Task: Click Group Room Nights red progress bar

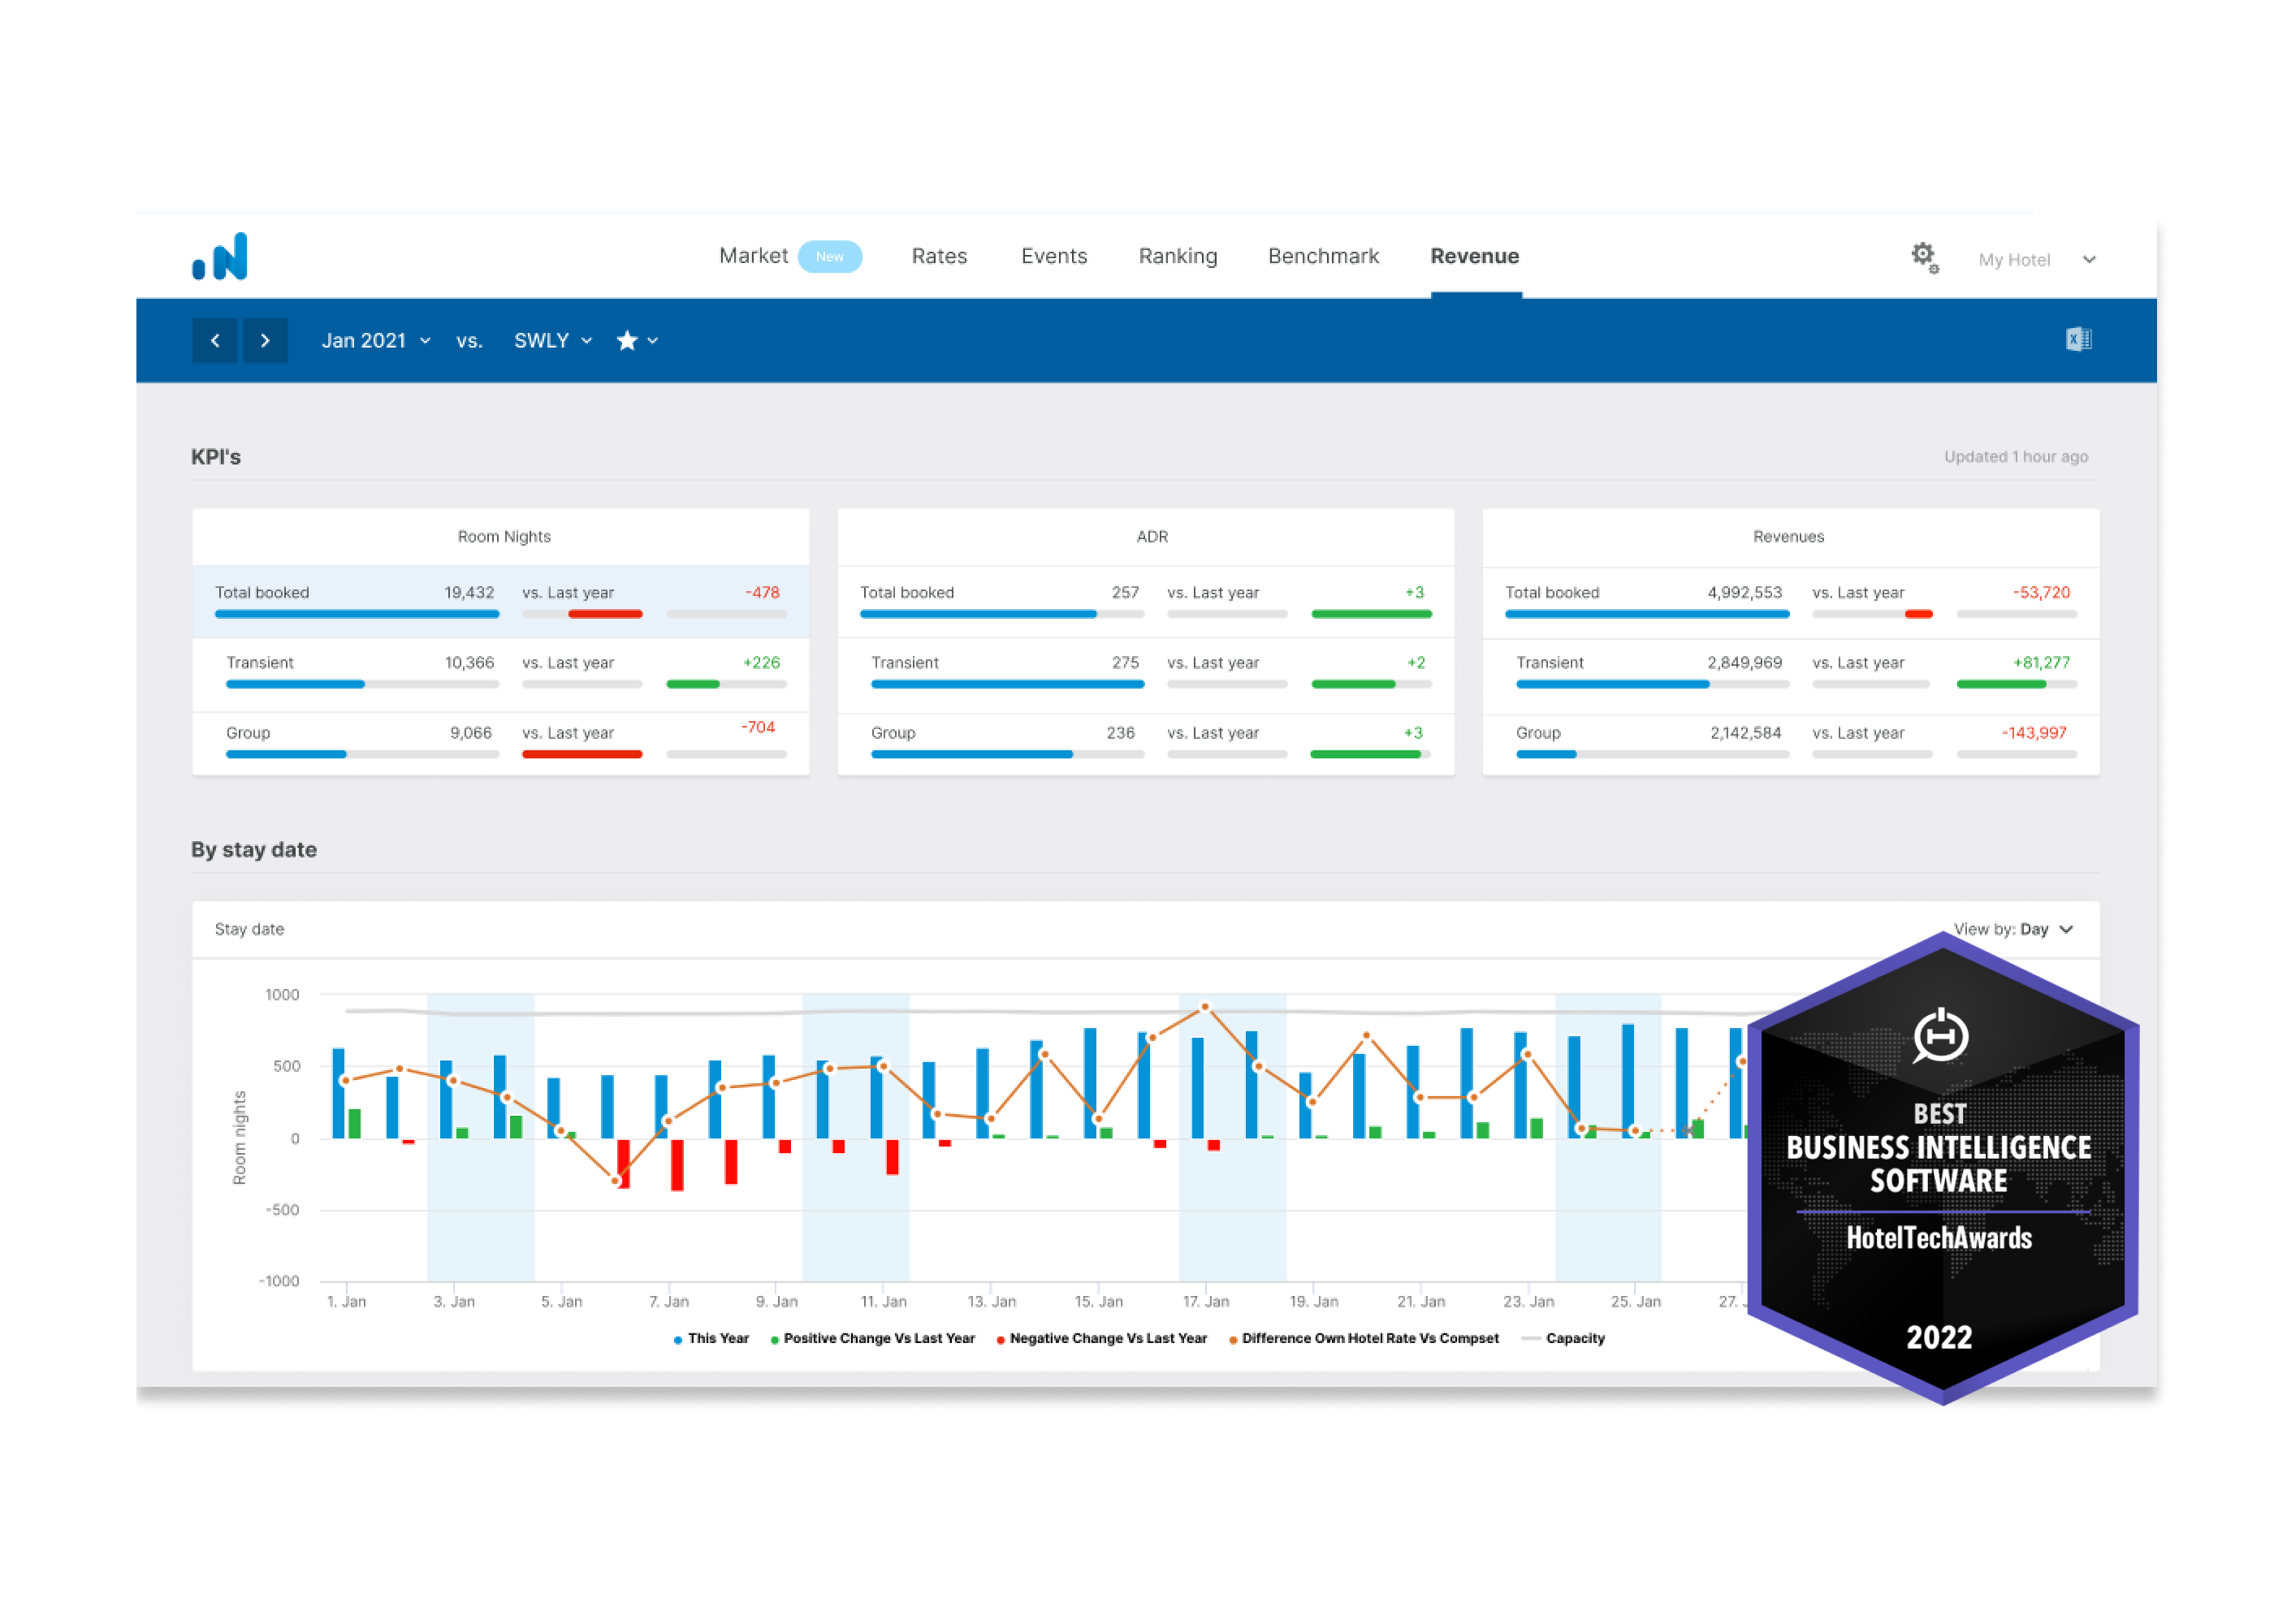Action: tap(582, 754)
